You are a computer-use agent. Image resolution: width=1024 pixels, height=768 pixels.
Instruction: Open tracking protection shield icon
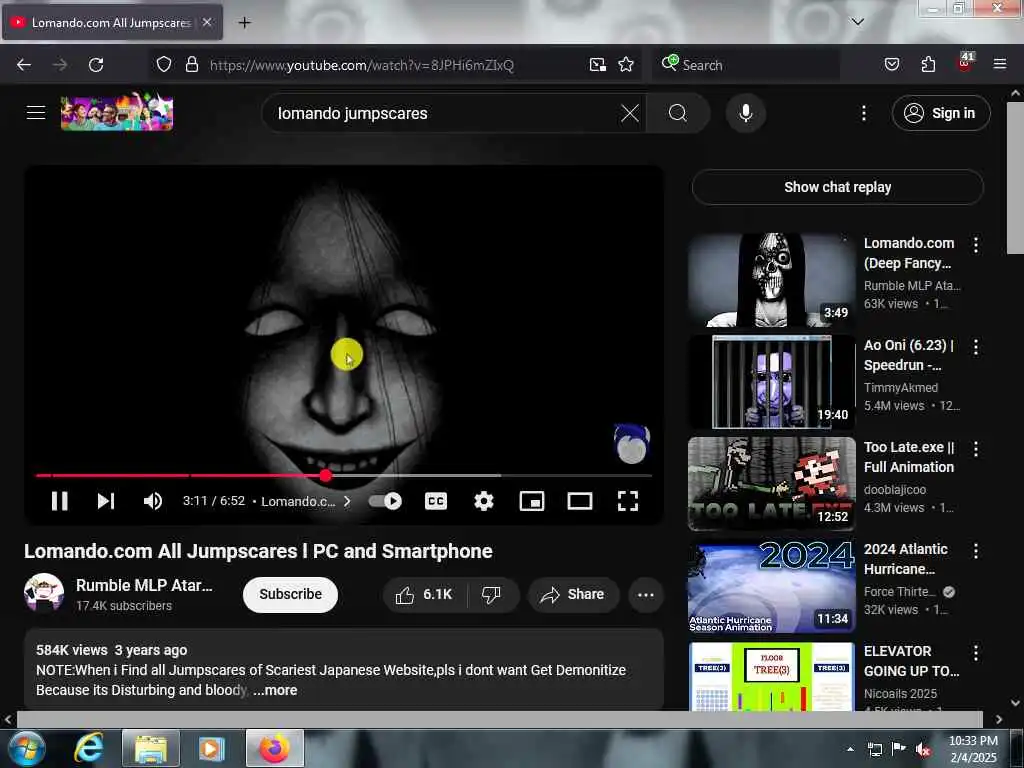[164, 65]
